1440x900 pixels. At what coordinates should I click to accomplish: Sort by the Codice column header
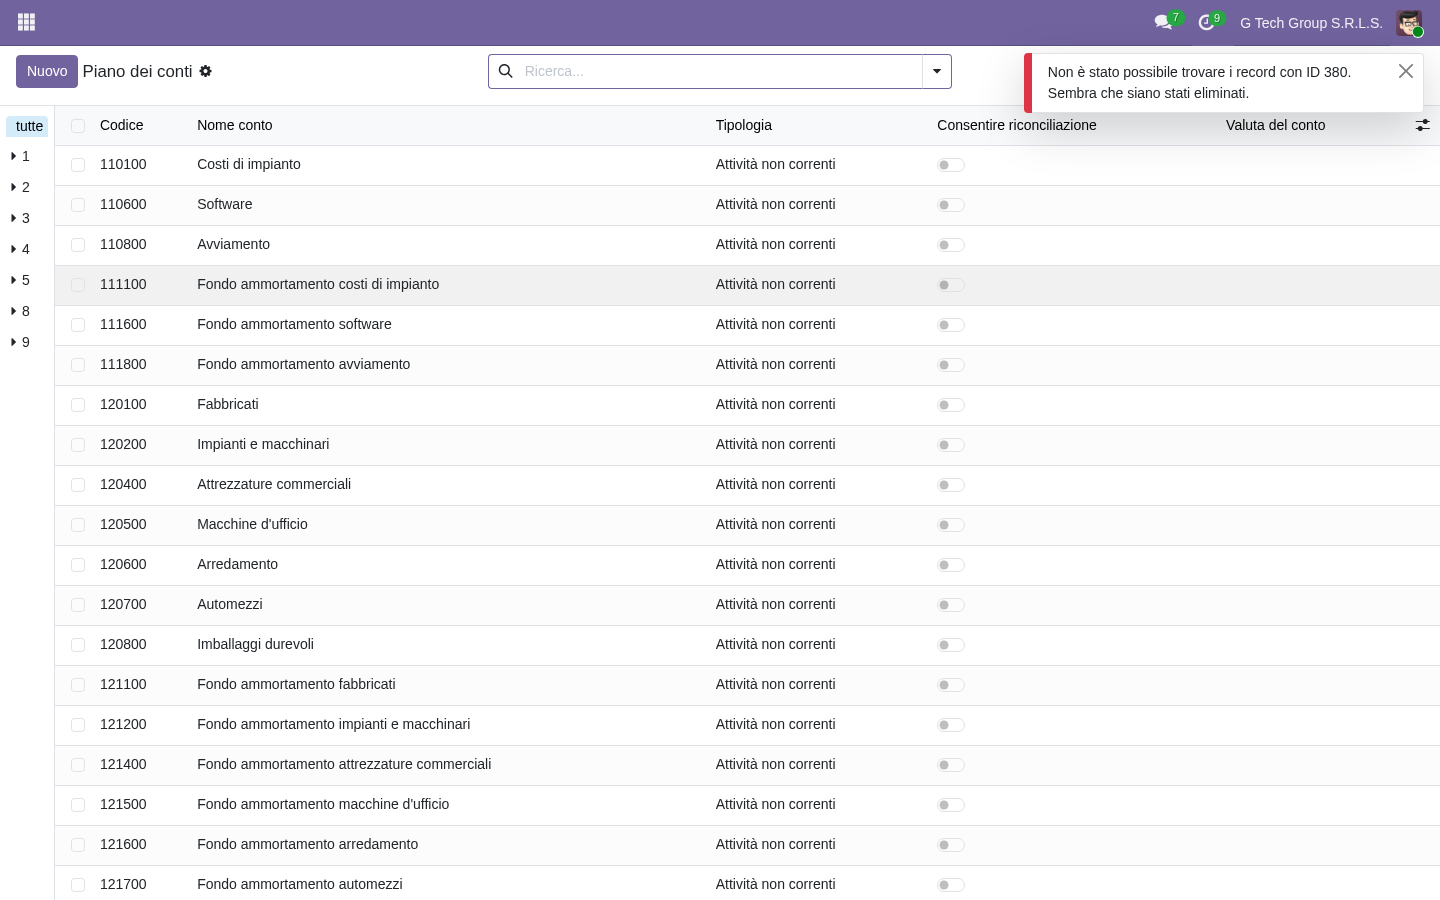coord(122,125)
